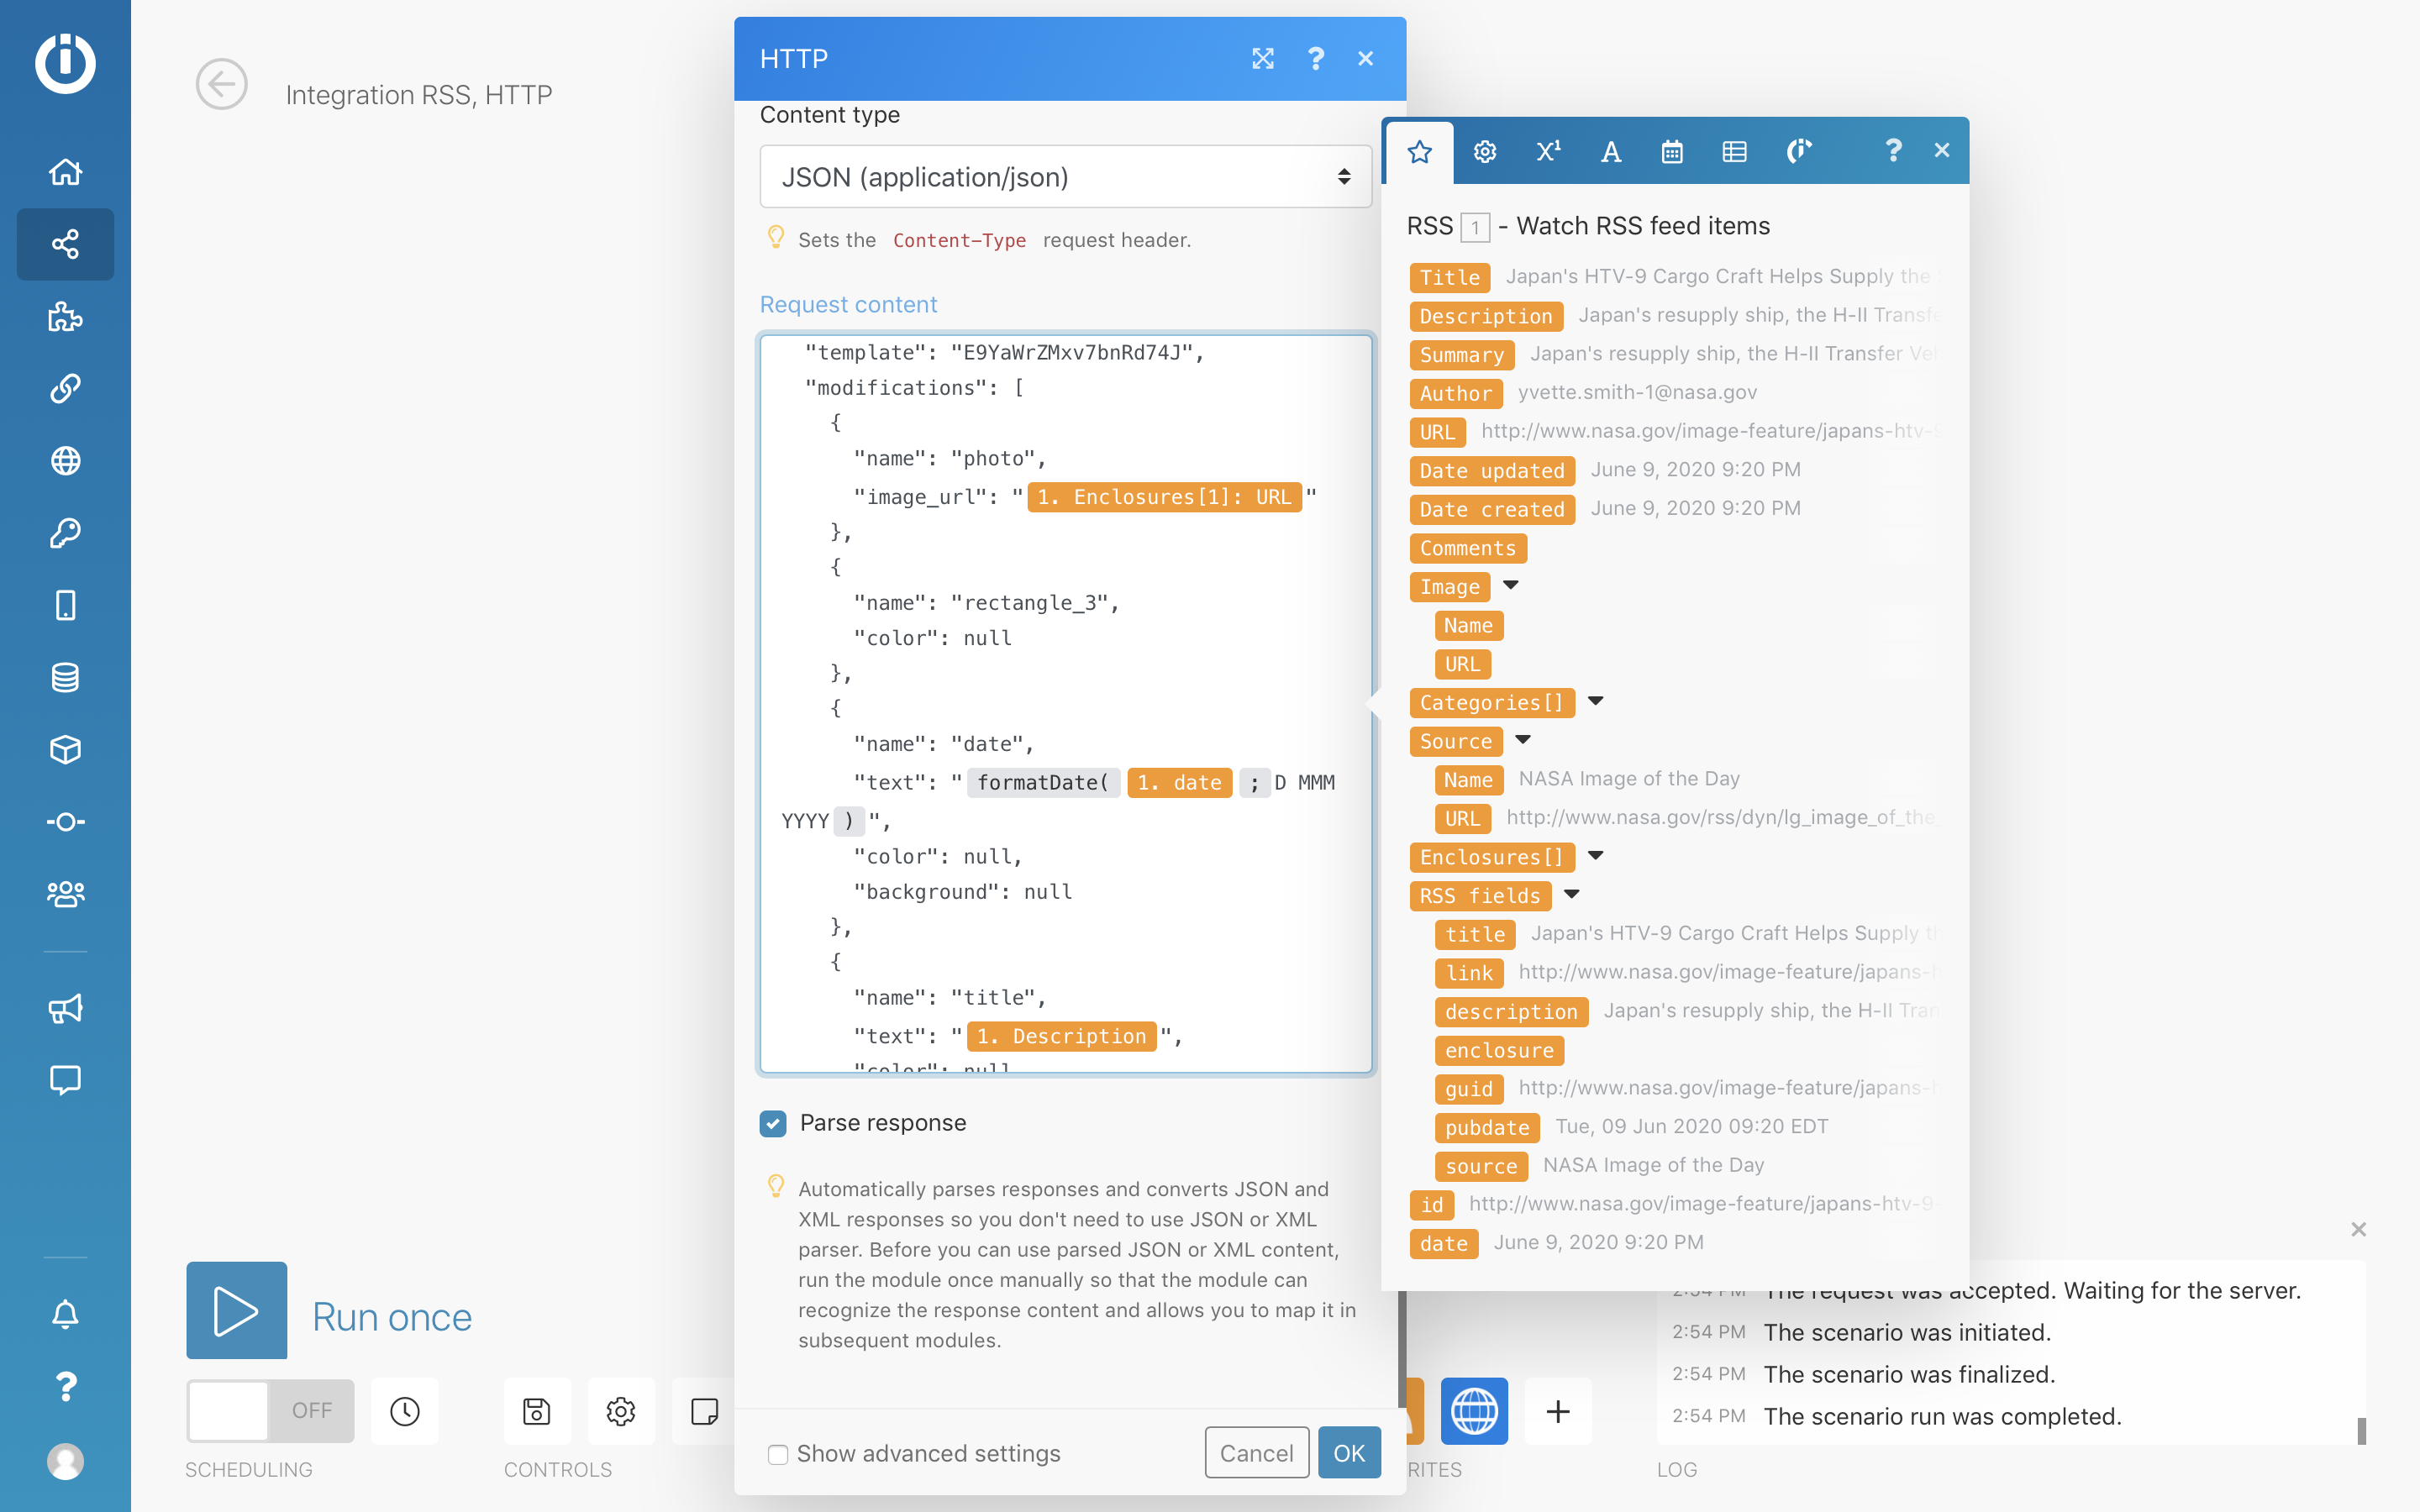Open the megaphone announcements icon

[x=65, y=1008]
